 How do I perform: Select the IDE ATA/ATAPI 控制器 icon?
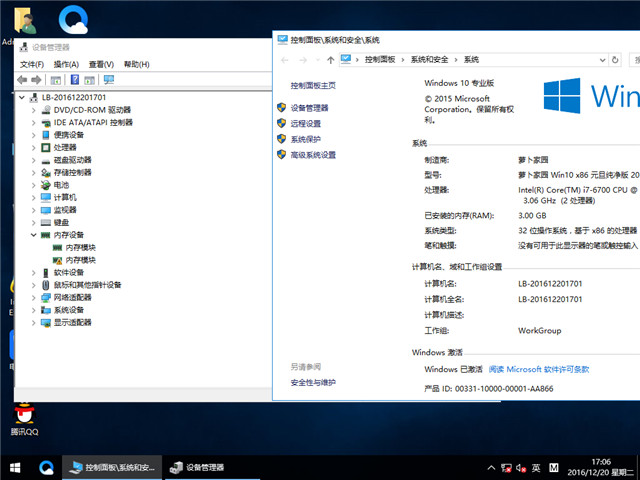tap(46, 122)
